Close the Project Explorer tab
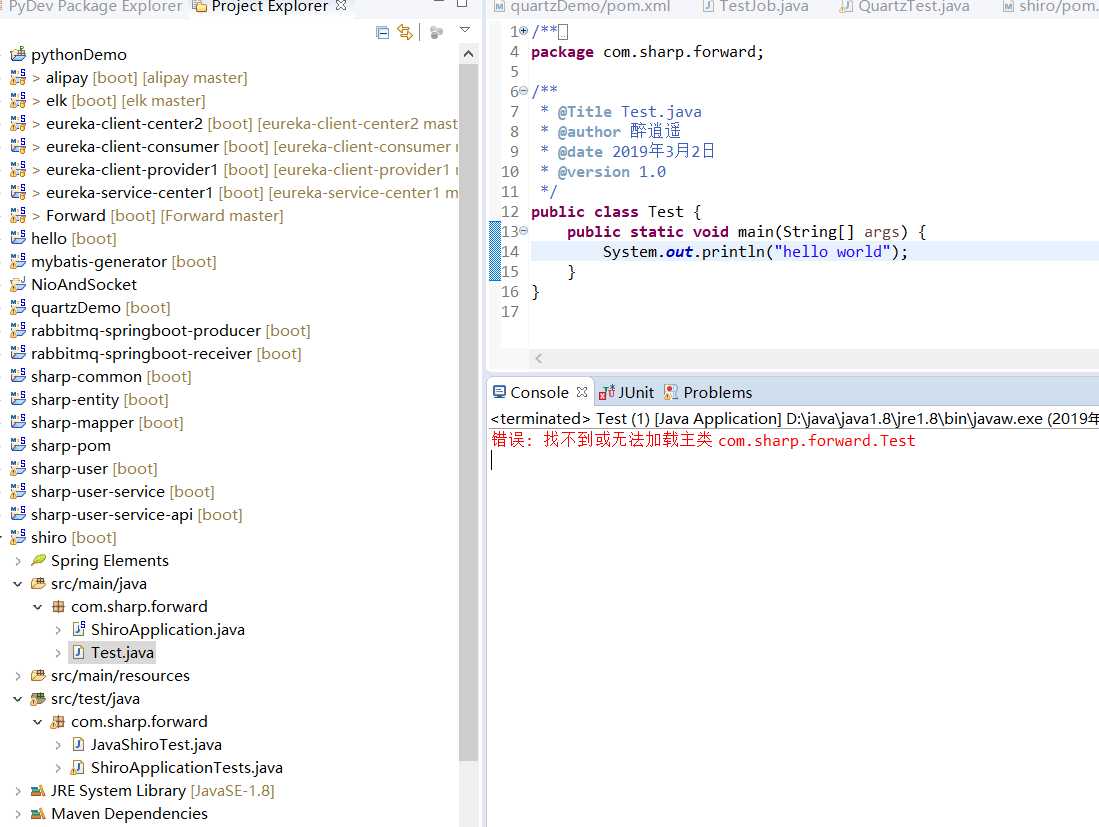Viewport: 1099px width, 827px height. coord(341,6)
